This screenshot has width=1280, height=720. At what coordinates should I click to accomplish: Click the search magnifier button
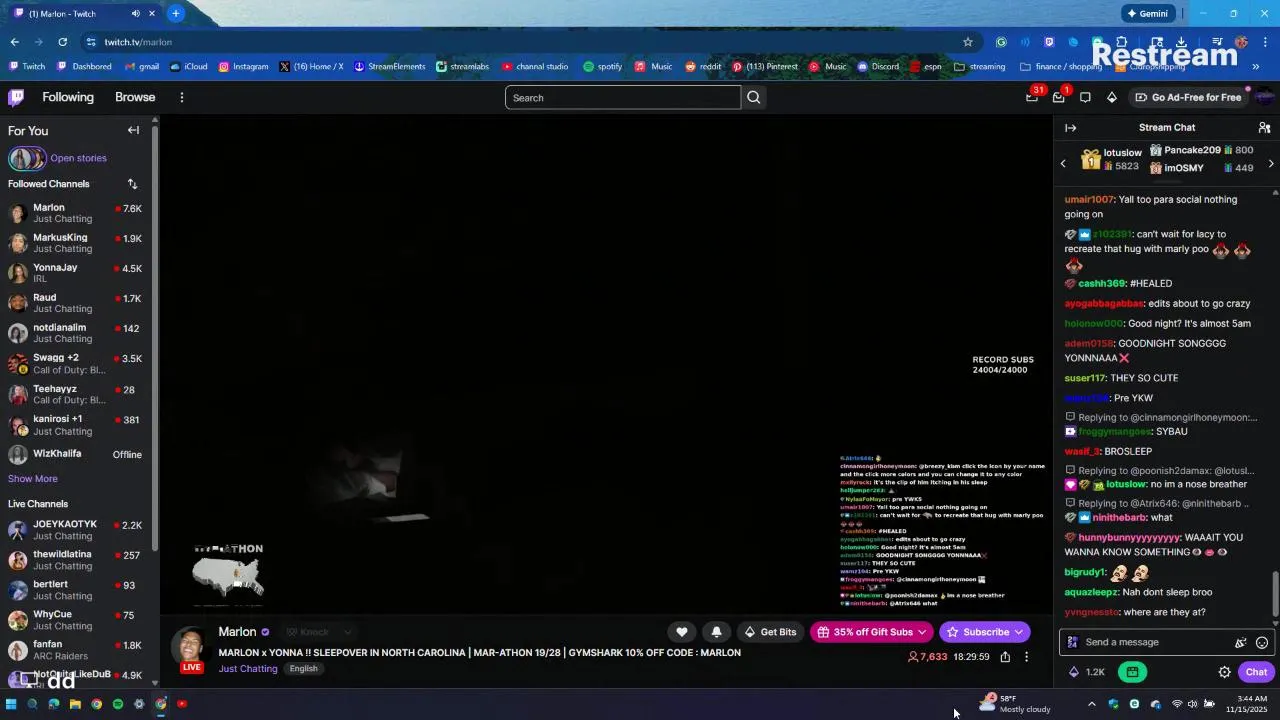coord(754,97)
